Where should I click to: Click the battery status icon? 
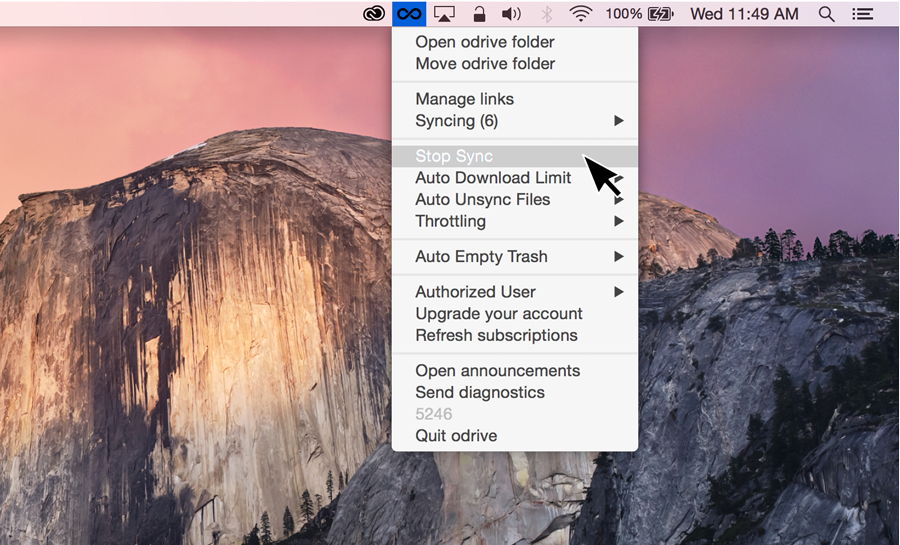point(661,14)
